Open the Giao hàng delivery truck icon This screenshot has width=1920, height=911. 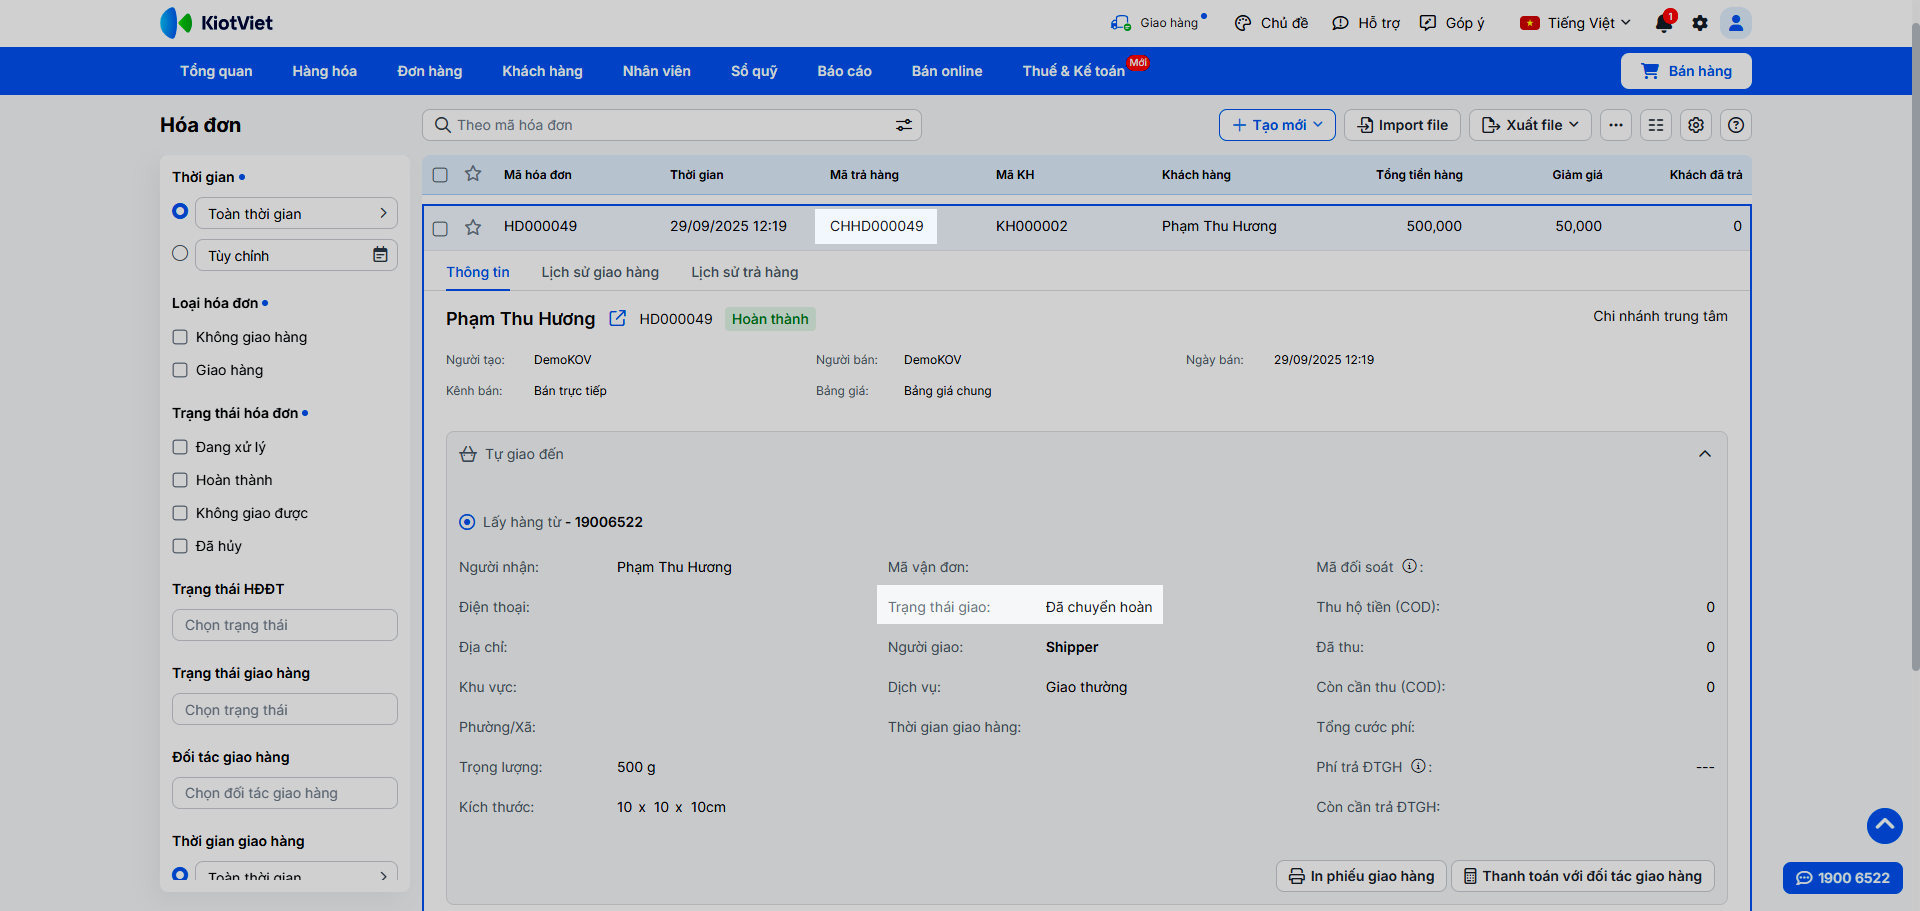coord(1120,23)
